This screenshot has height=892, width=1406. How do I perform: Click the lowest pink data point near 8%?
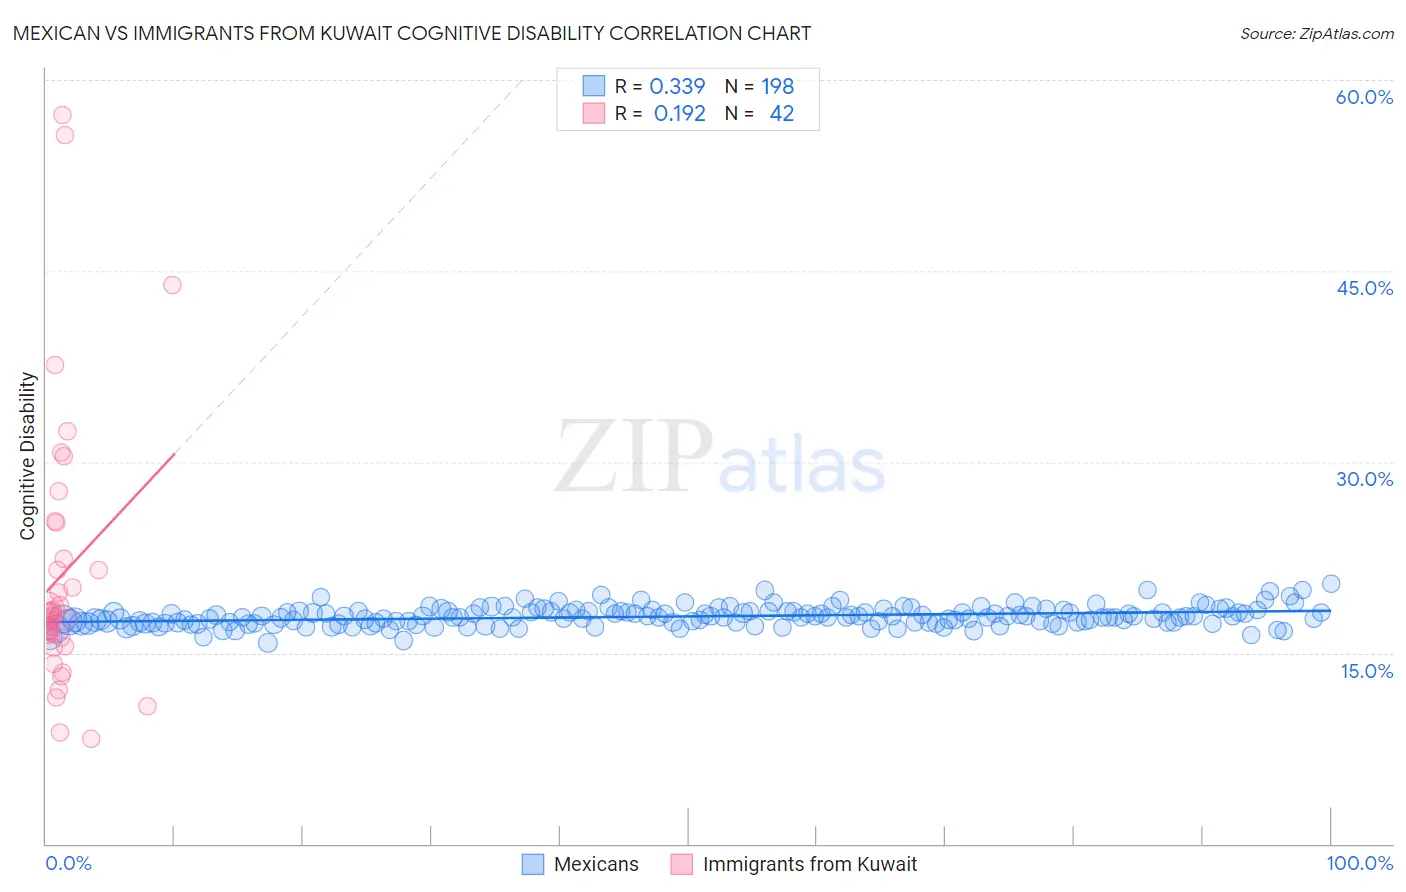91,739
